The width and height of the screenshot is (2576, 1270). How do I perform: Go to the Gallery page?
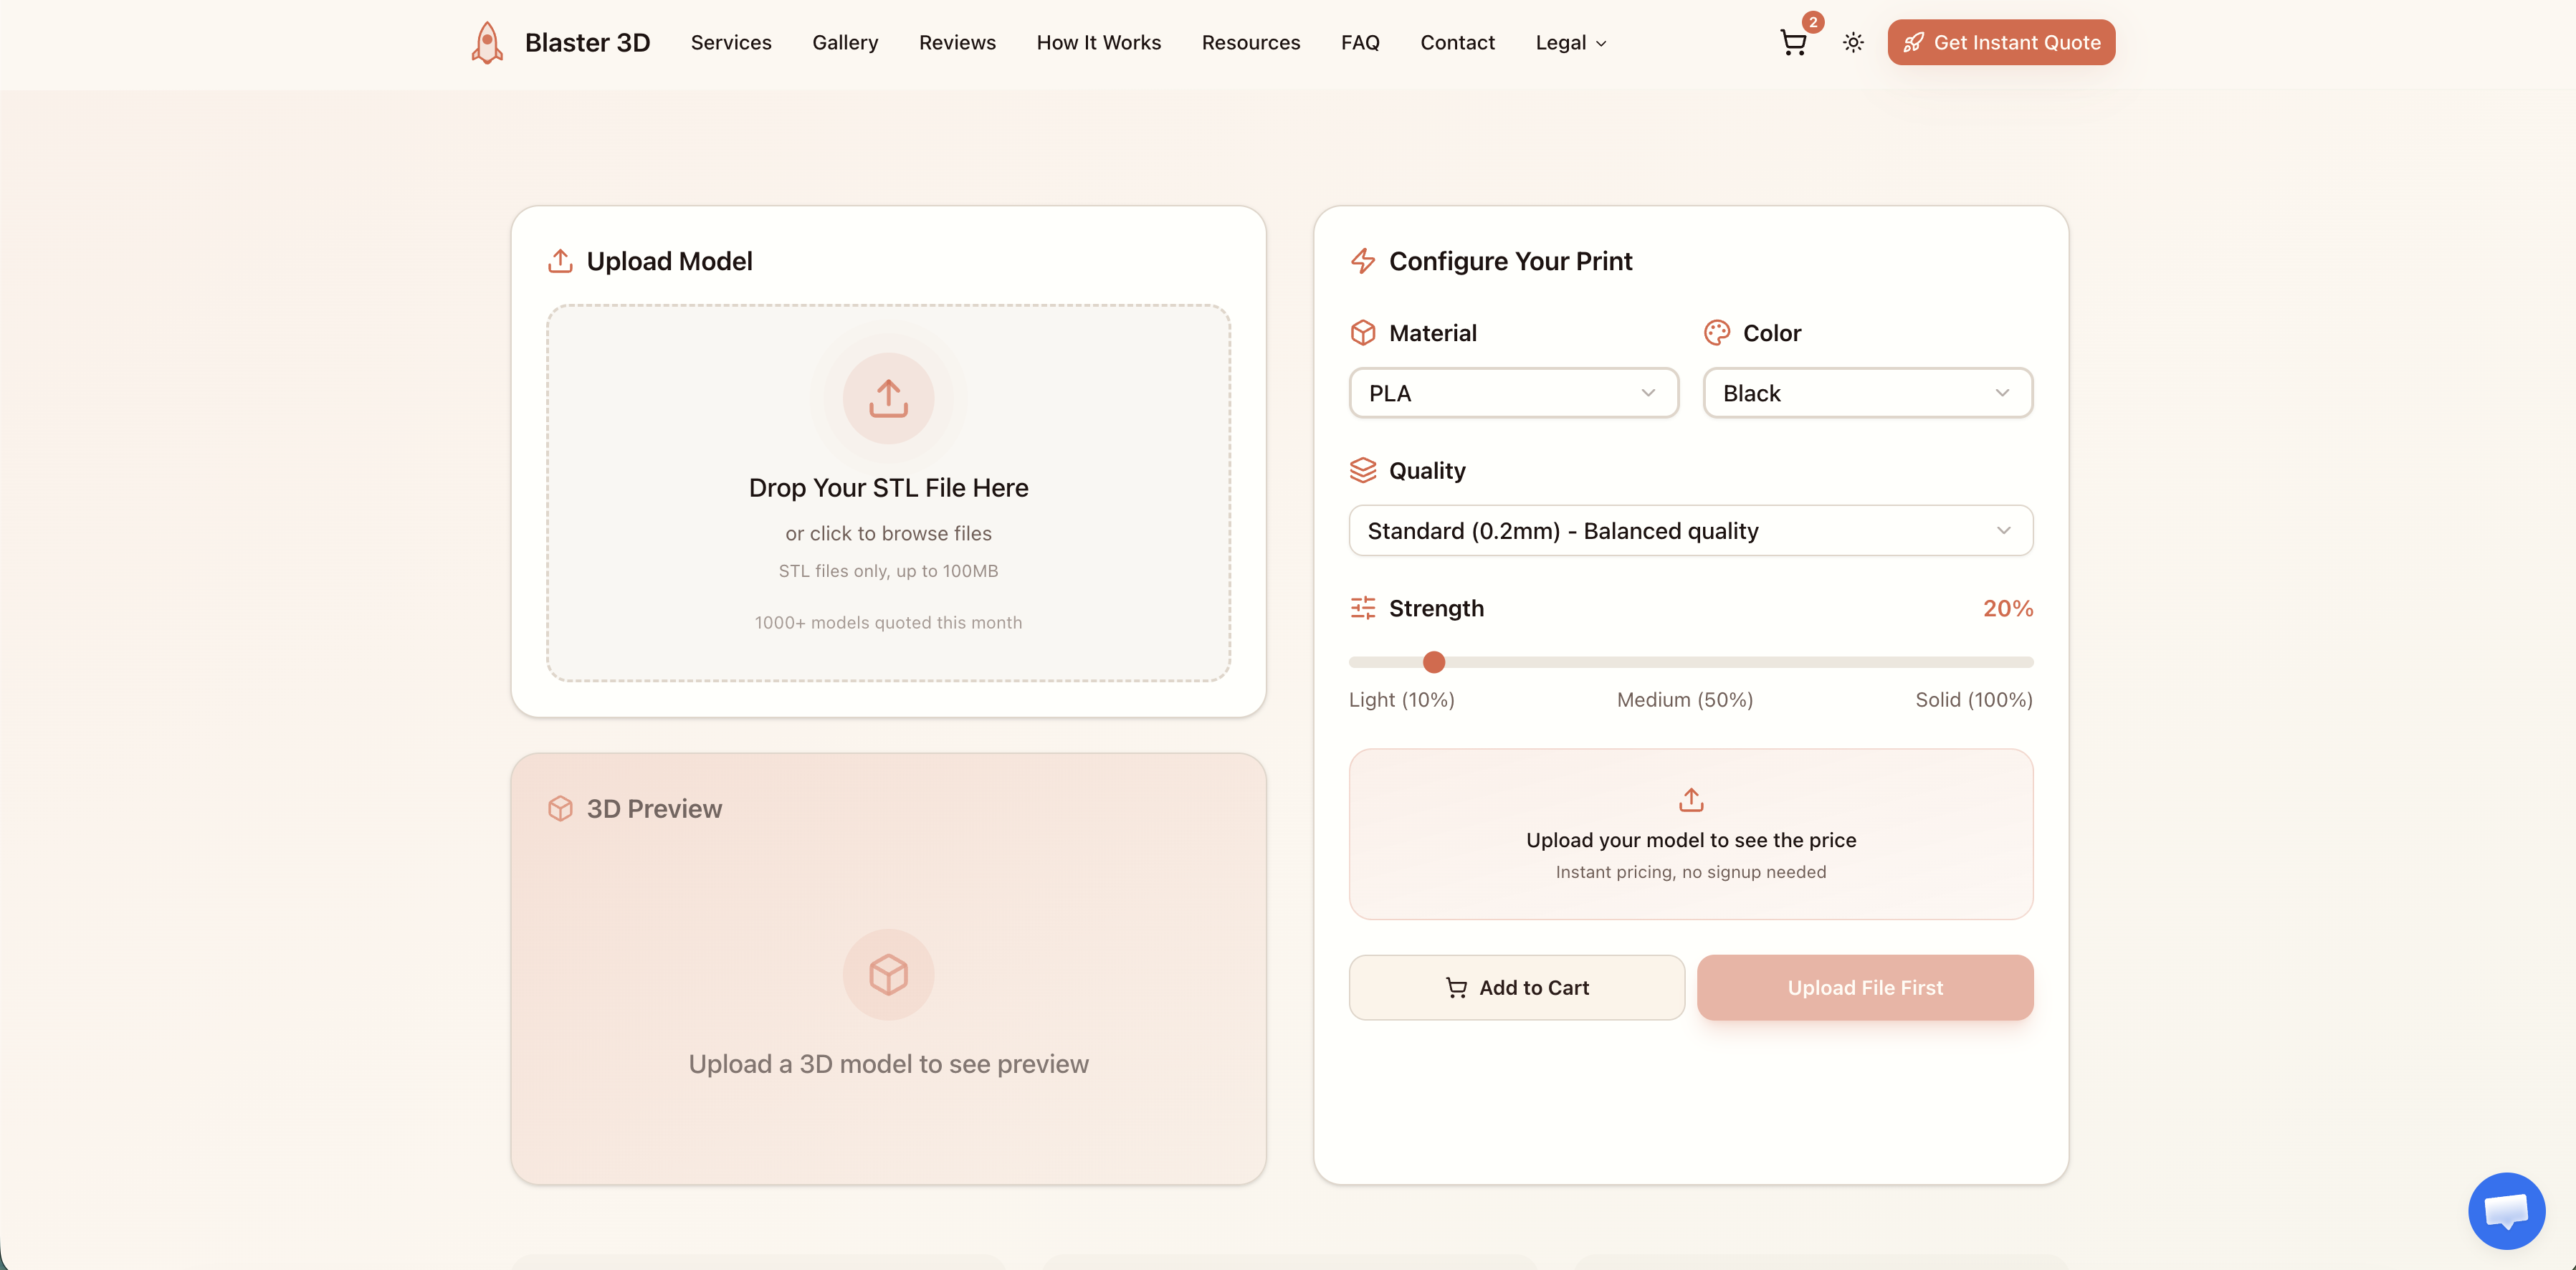[x=845, y=43]
